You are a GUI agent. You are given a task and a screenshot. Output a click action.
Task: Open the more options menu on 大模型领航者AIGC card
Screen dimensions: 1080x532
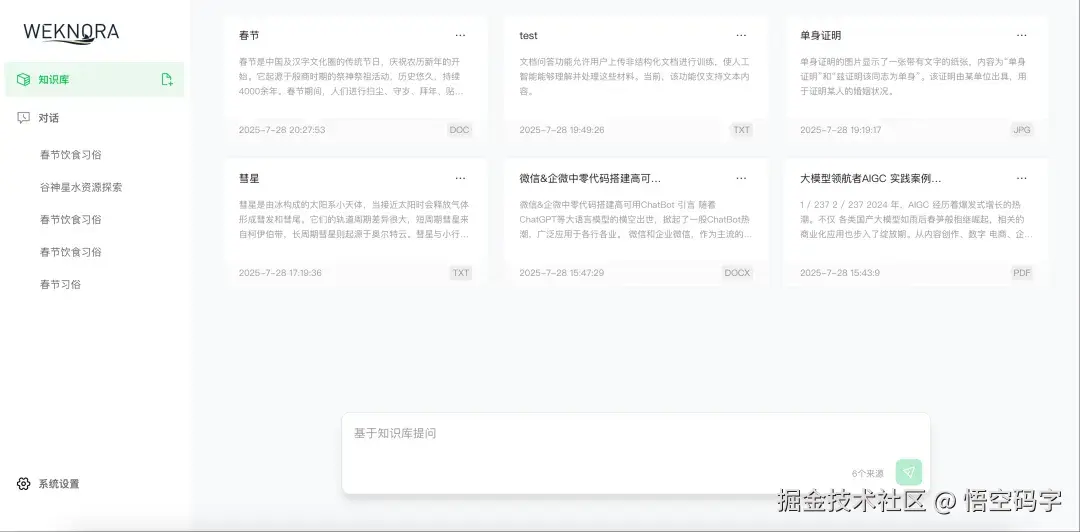(1021, 178)
